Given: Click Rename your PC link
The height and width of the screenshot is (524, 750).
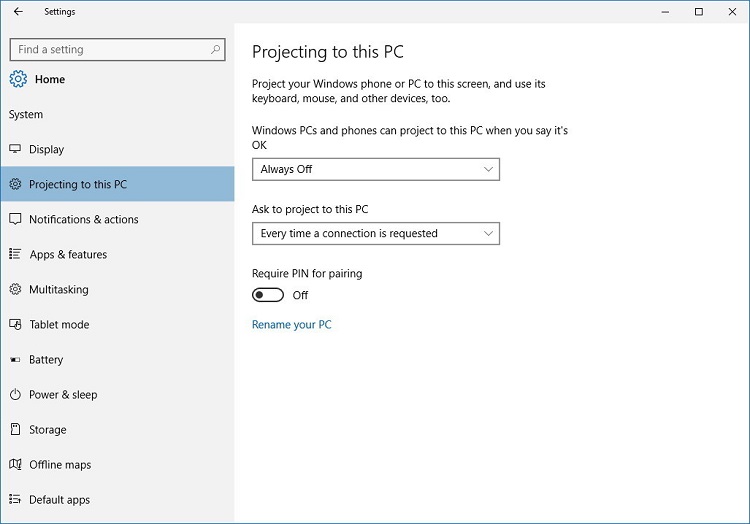Looking at the screenshot, I should [292, 325].
